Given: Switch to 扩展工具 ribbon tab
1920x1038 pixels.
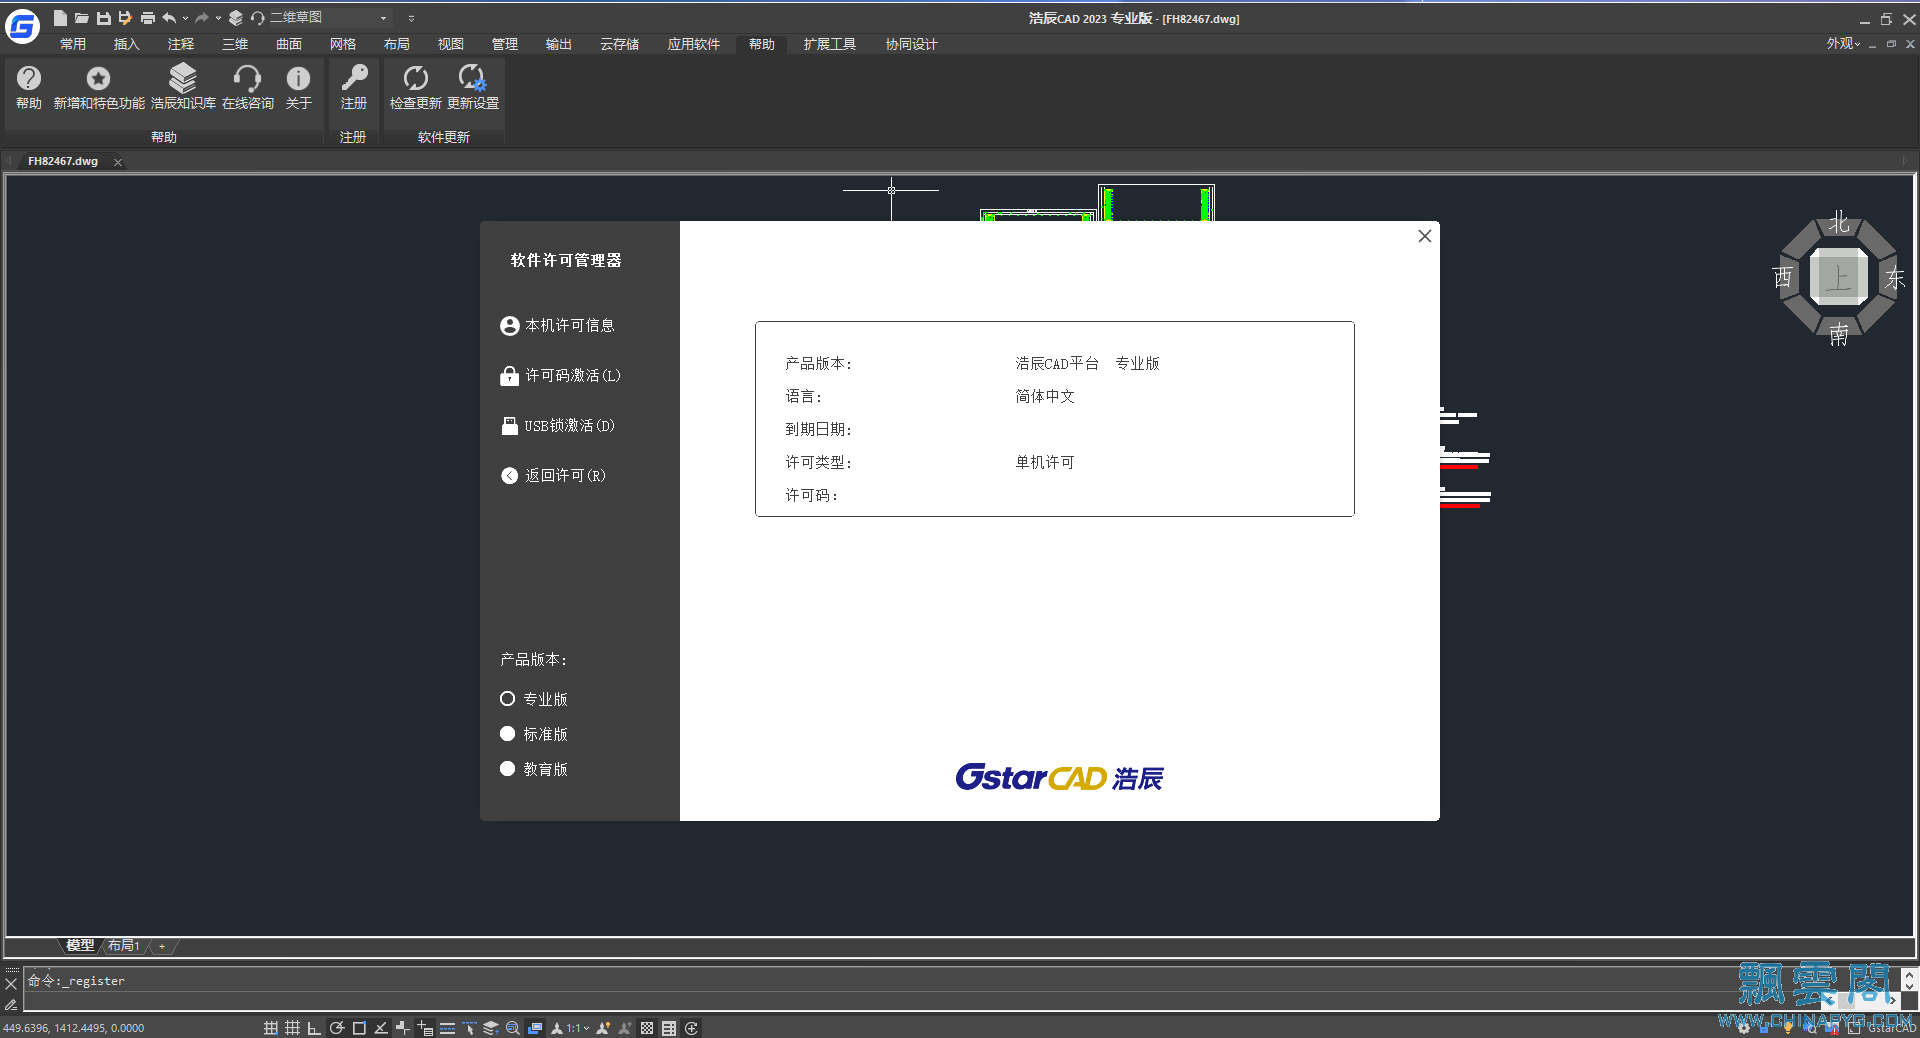Looking at the screenshot, I should coord(830,44).
